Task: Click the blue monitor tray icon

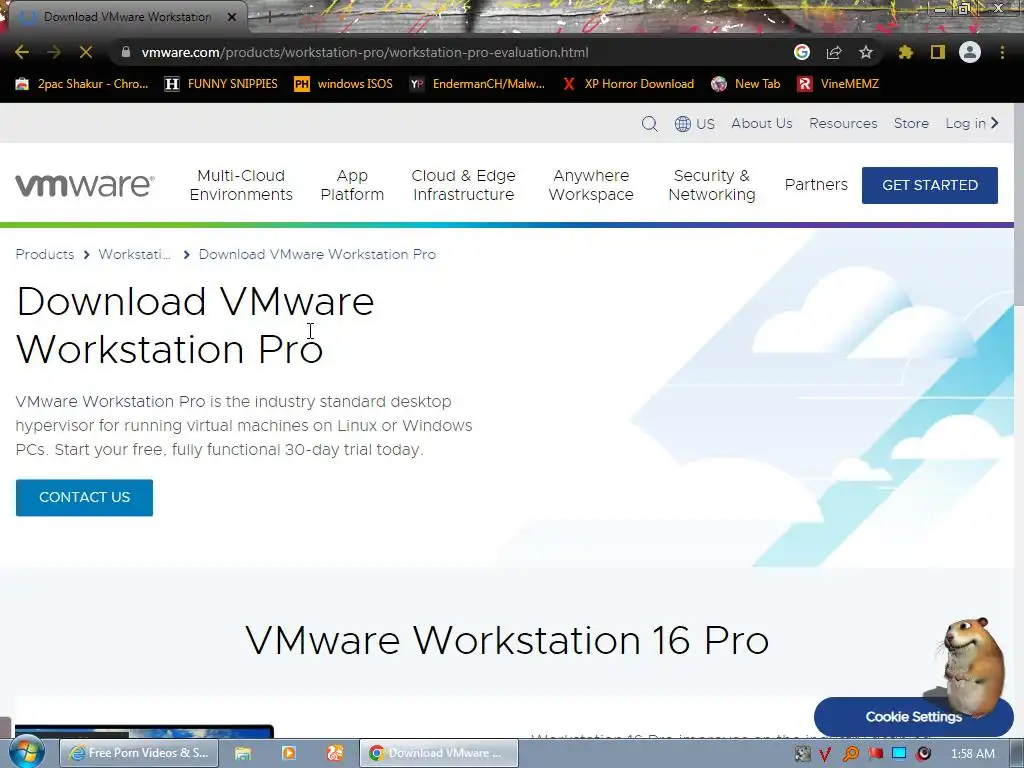Action: [899, 753]
